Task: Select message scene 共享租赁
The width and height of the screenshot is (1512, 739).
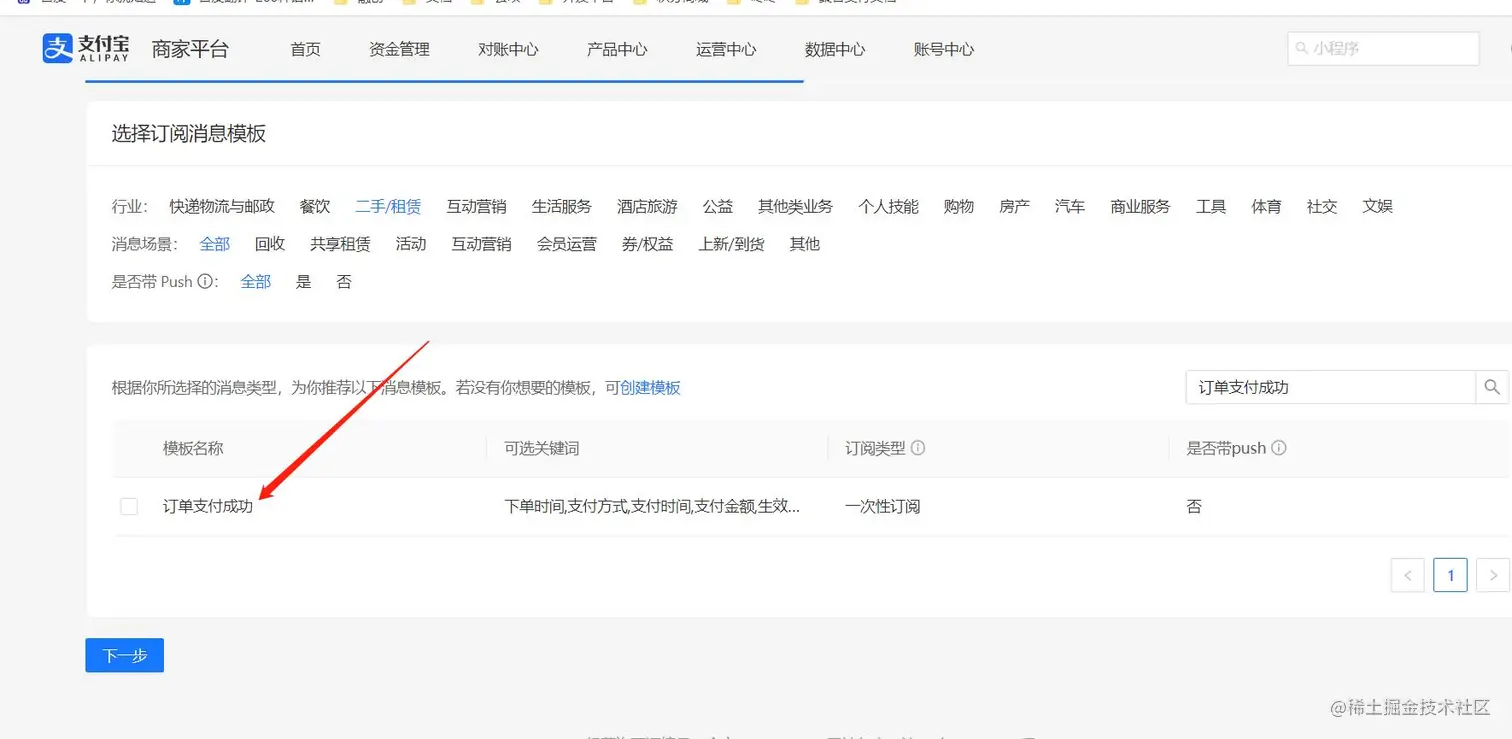Action: point(340,244)
